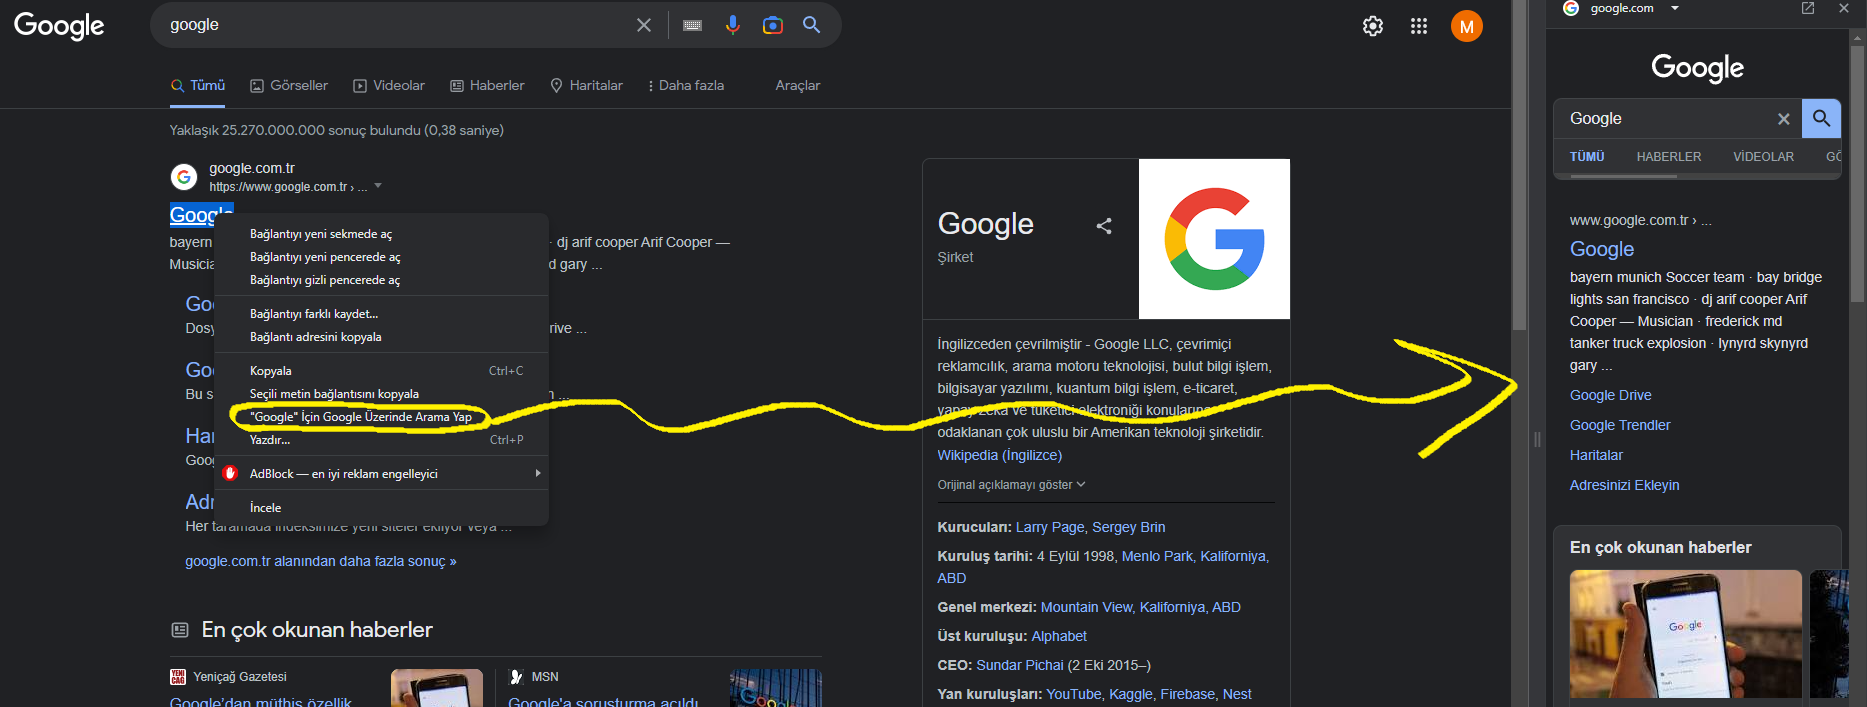Open the on-screen keyboard icon
1867x707 pixels.
click(x=692, y=25)
